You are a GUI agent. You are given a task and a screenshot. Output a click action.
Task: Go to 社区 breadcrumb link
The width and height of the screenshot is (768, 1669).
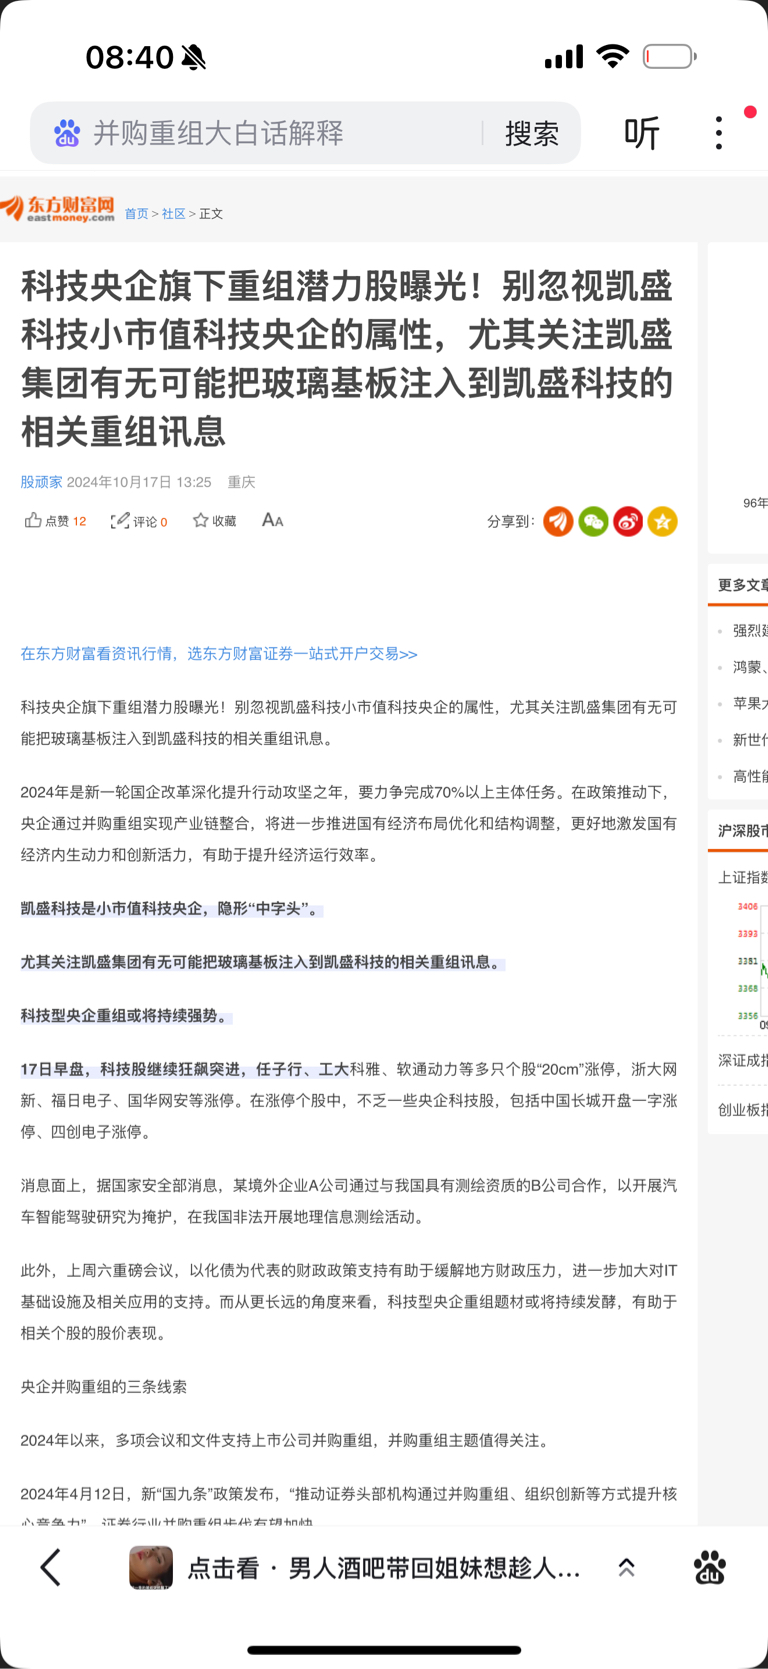[x=174, y=214]
